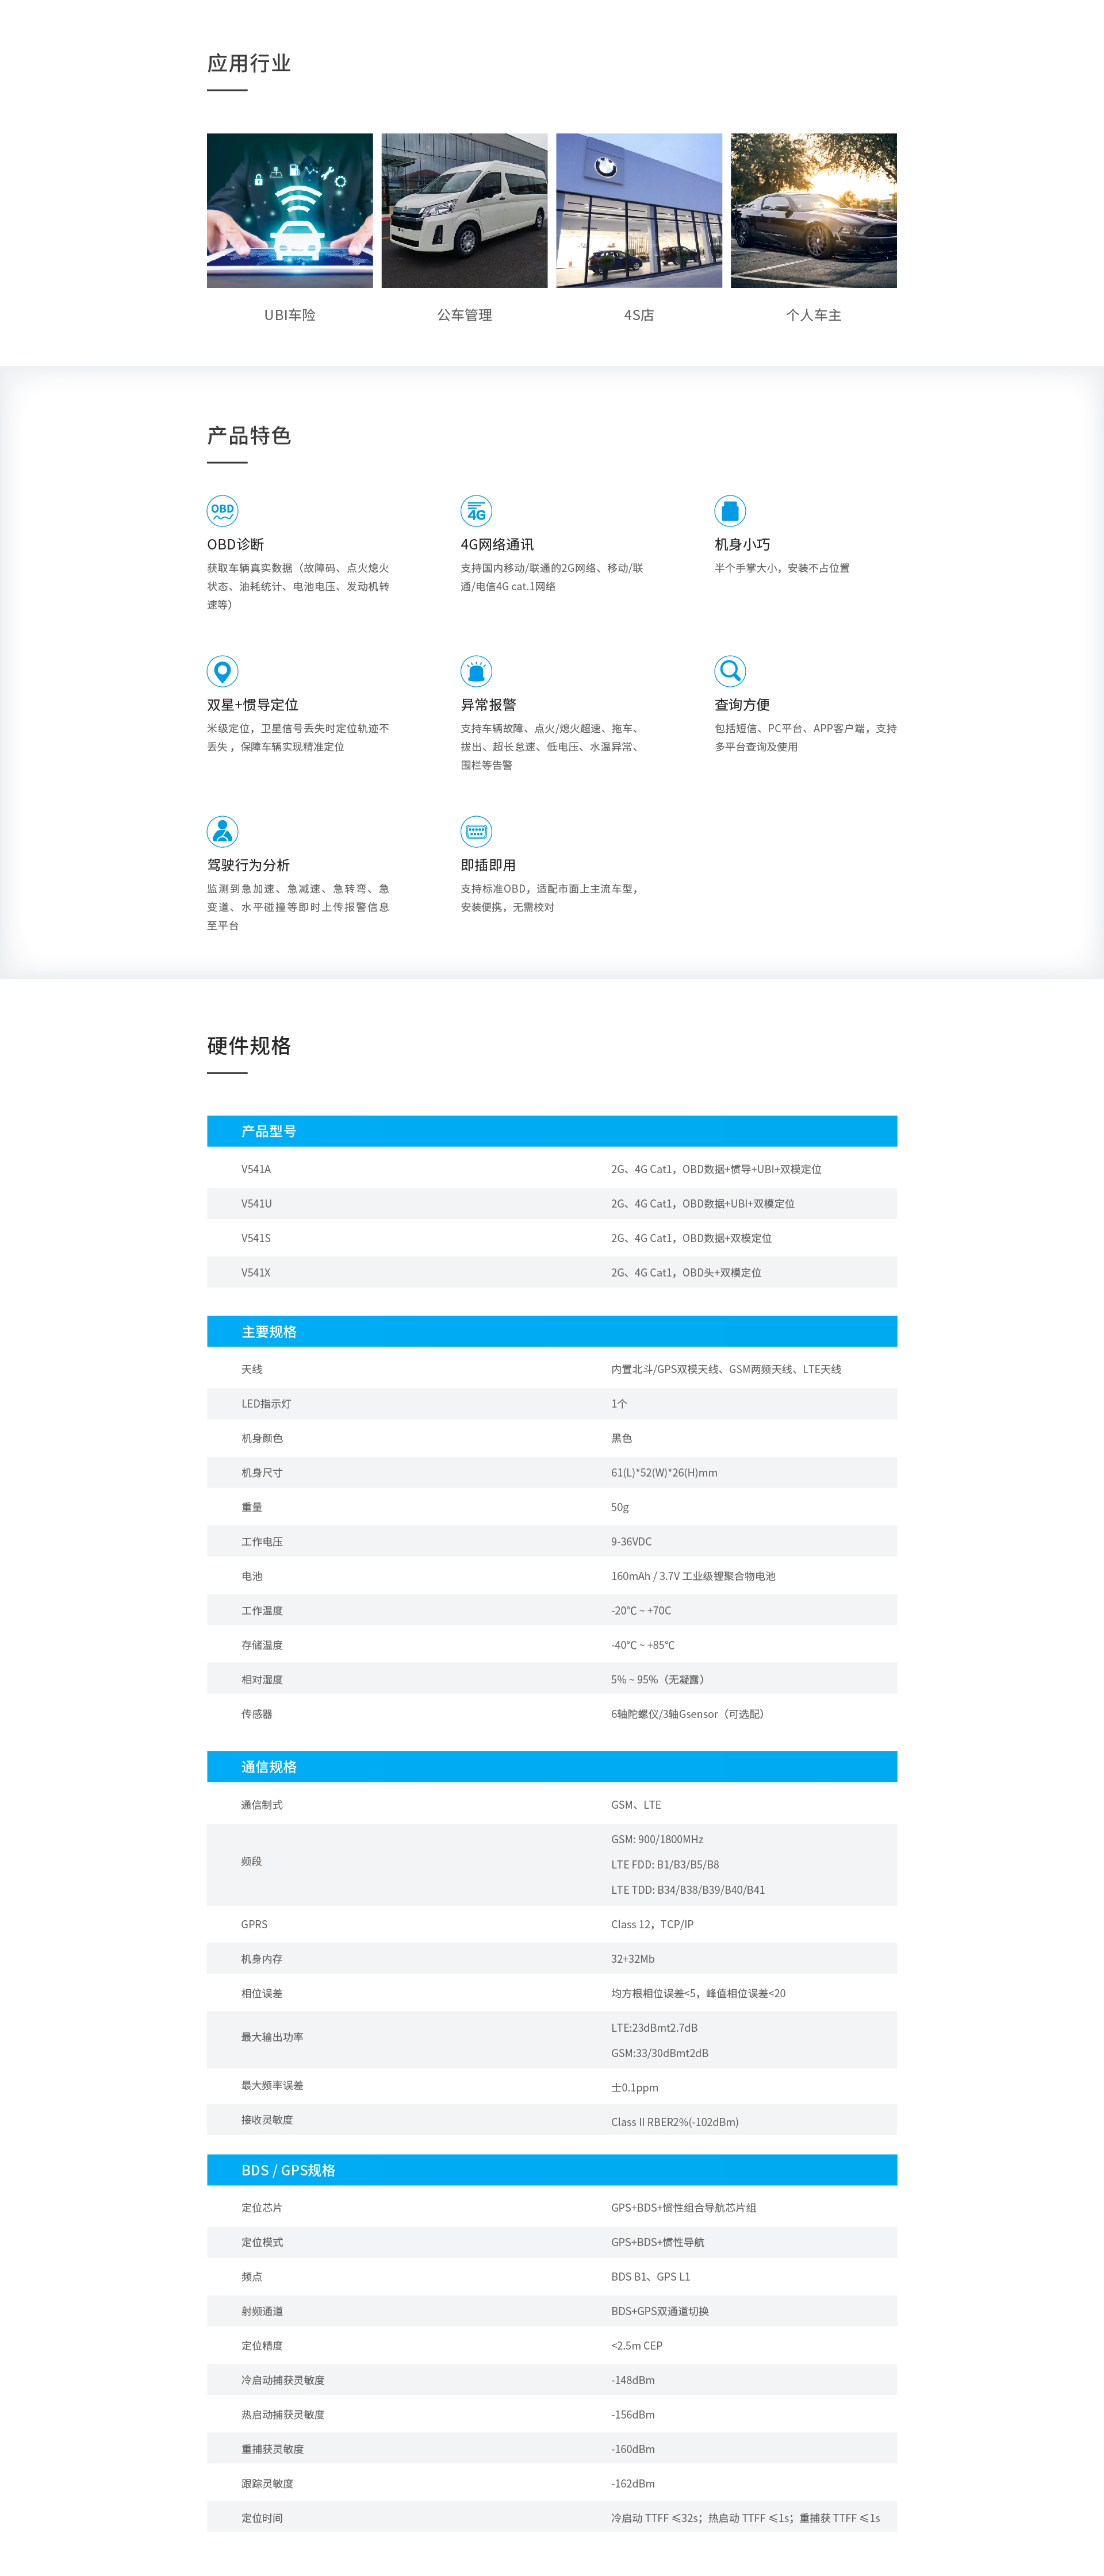Click the 产品特色 section heading
Screen dimensions: 1104x2576
tap(249, 435)
